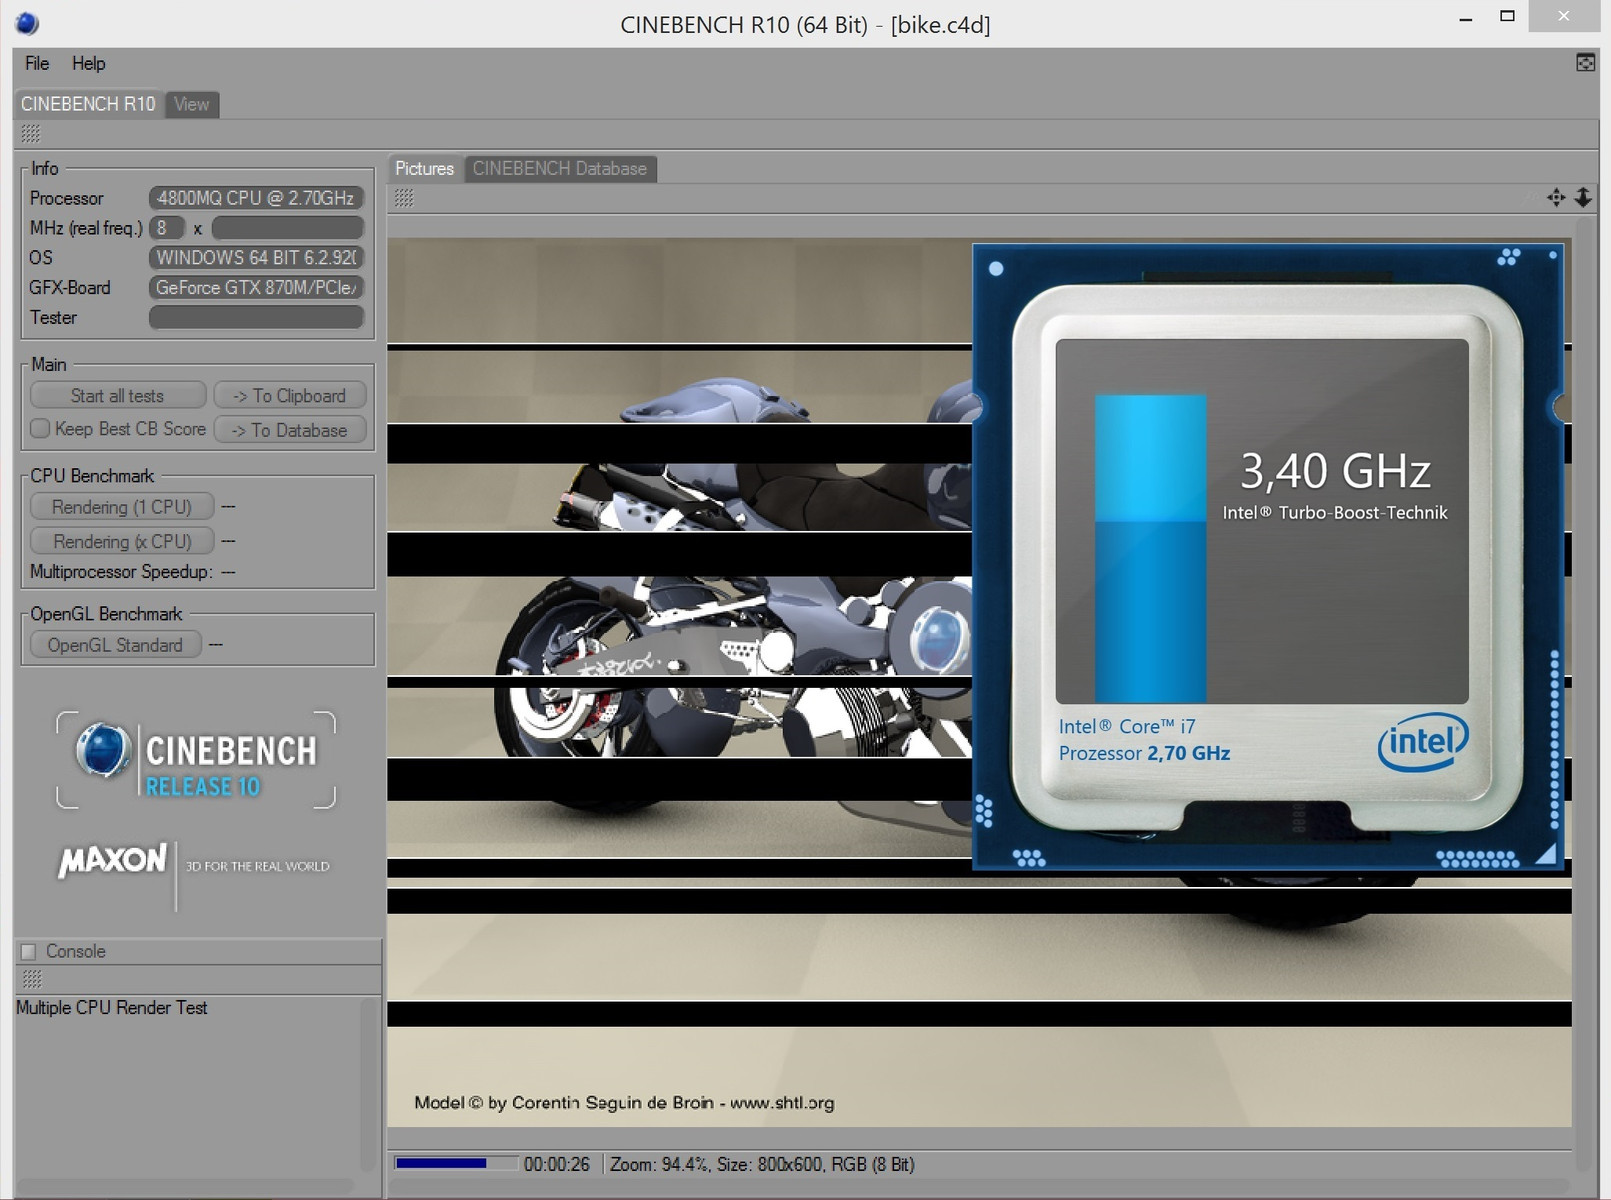This screenshot has width=1611, height=1200.
Task: Open the CINEBENCH Database tab
Action: 560,168
